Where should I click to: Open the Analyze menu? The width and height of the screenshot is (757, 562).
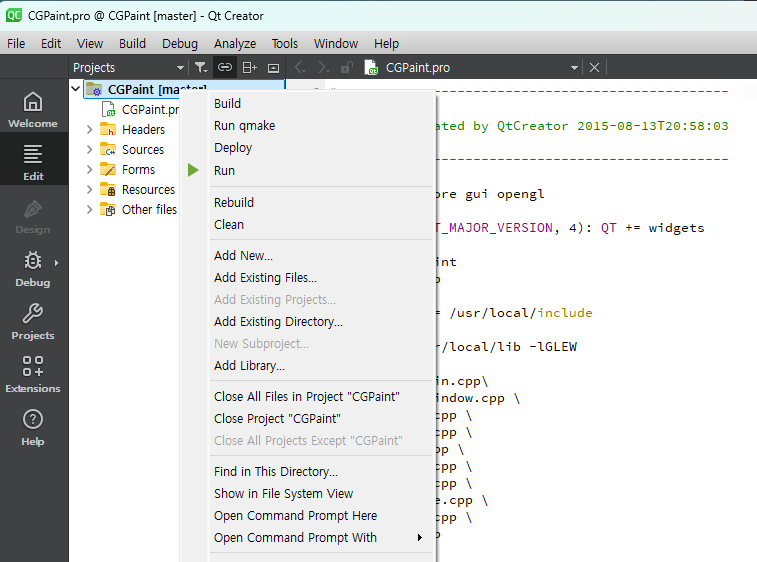click(235, 43)
